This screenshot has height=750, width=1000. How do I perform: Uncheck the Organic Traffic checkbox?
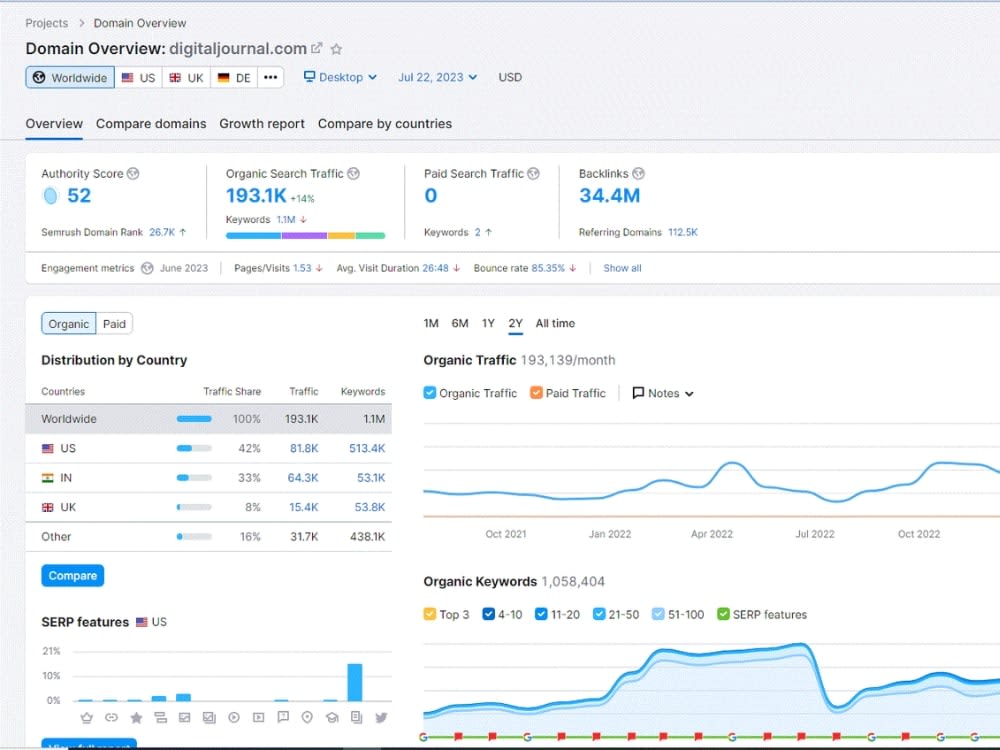[x=430, y=393]
